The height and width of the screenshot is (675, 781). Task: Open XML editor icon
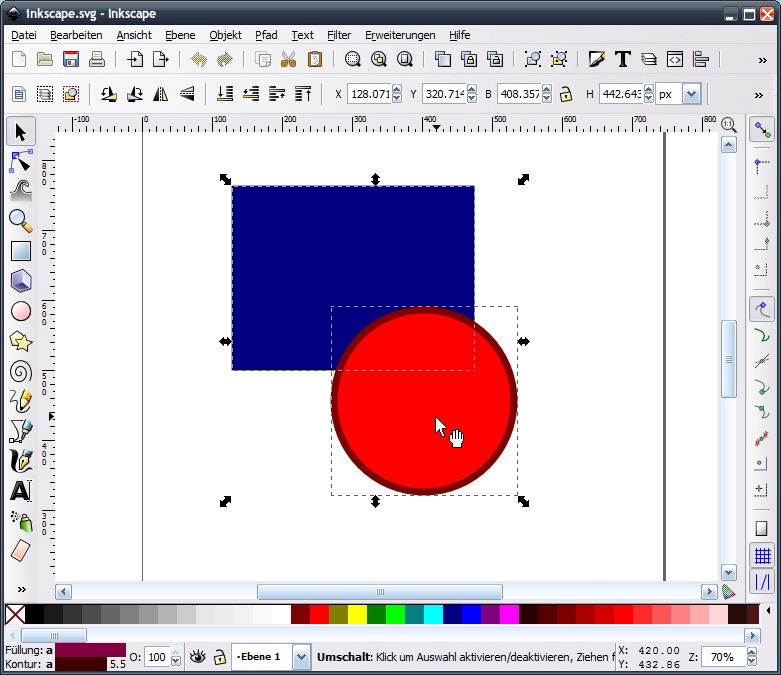tap(675, 59)
